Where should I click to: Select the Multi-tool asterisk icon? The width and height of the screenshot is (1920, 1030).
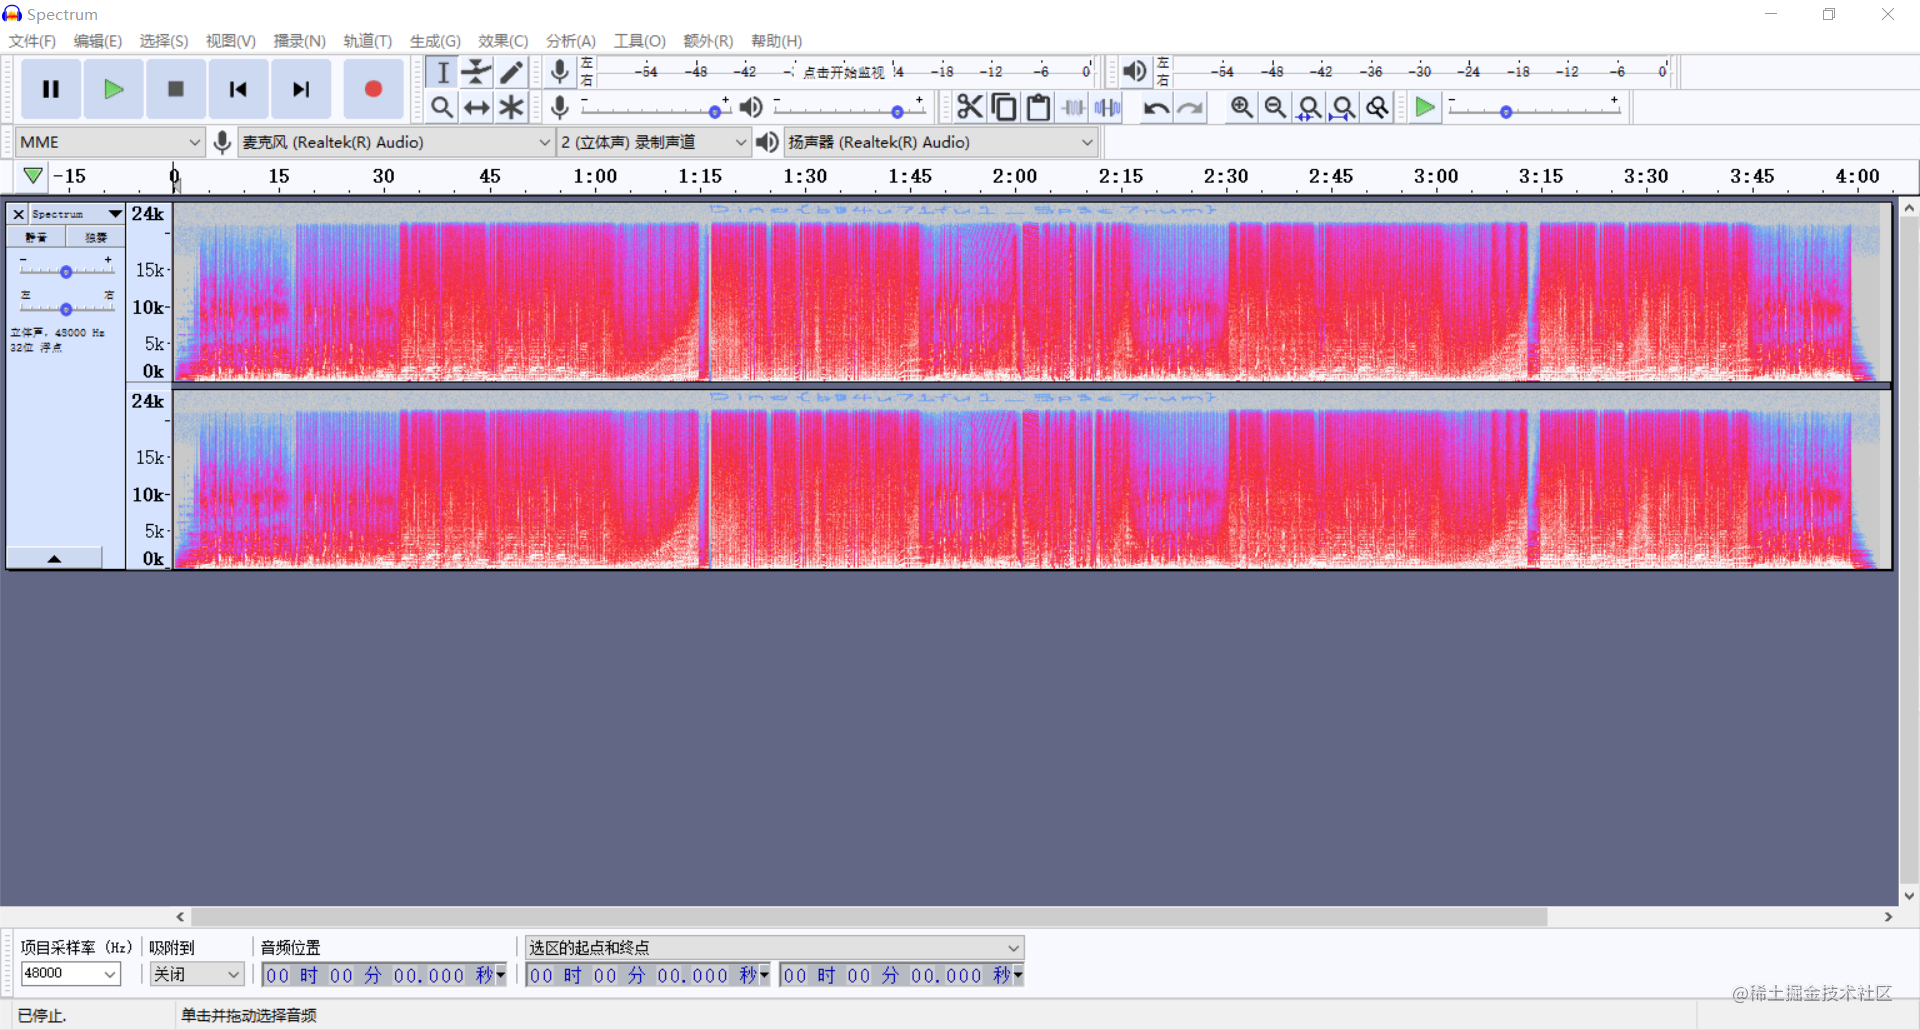click(511, 107)
